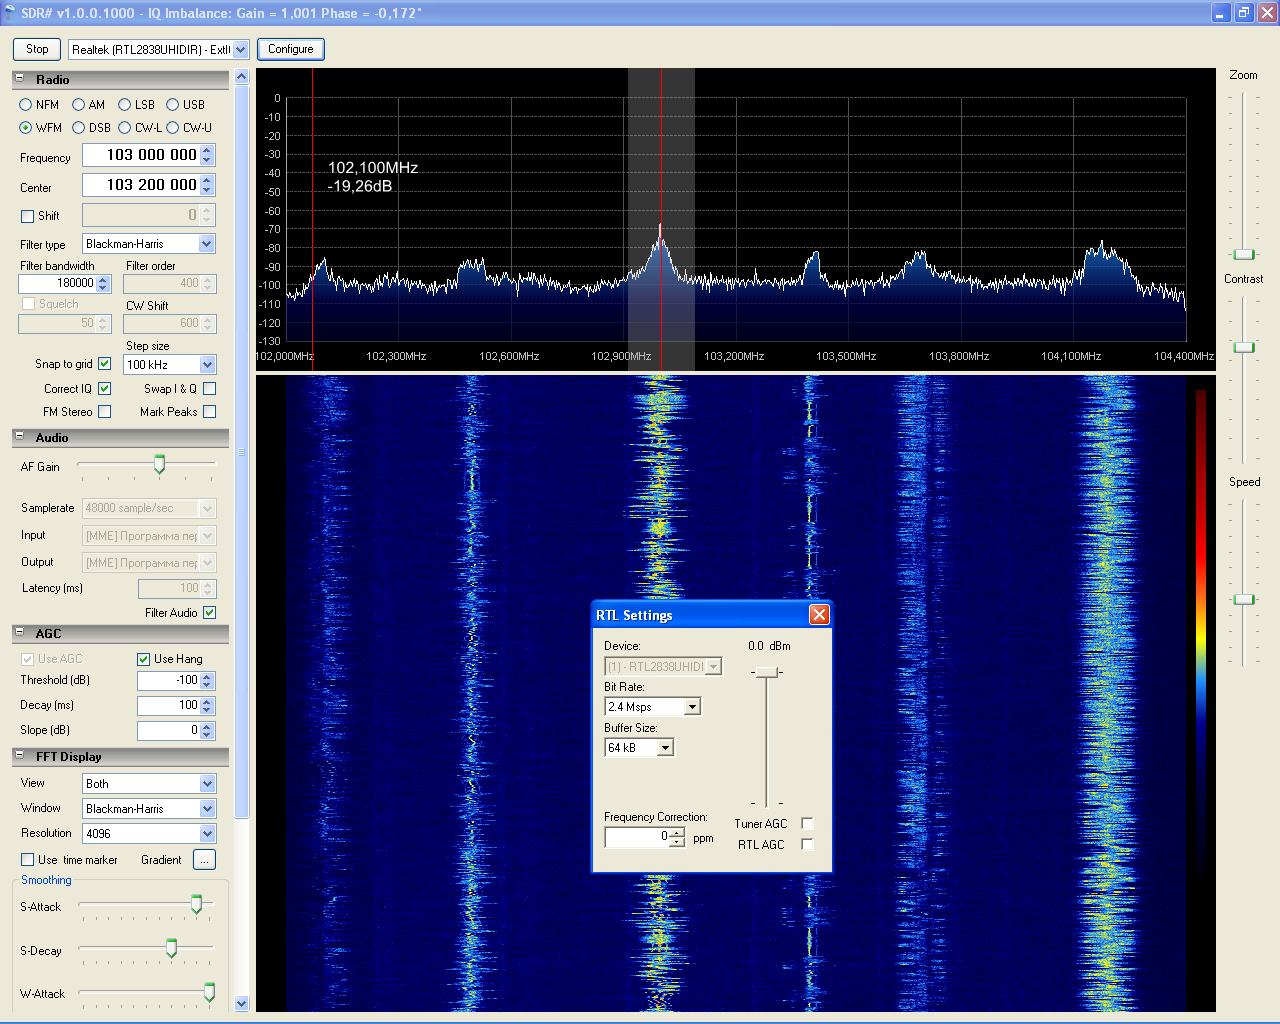This screenshot has height=1024, width=1280.
Task: Toggle the Snap to grid checkbox
Action: 105,364
